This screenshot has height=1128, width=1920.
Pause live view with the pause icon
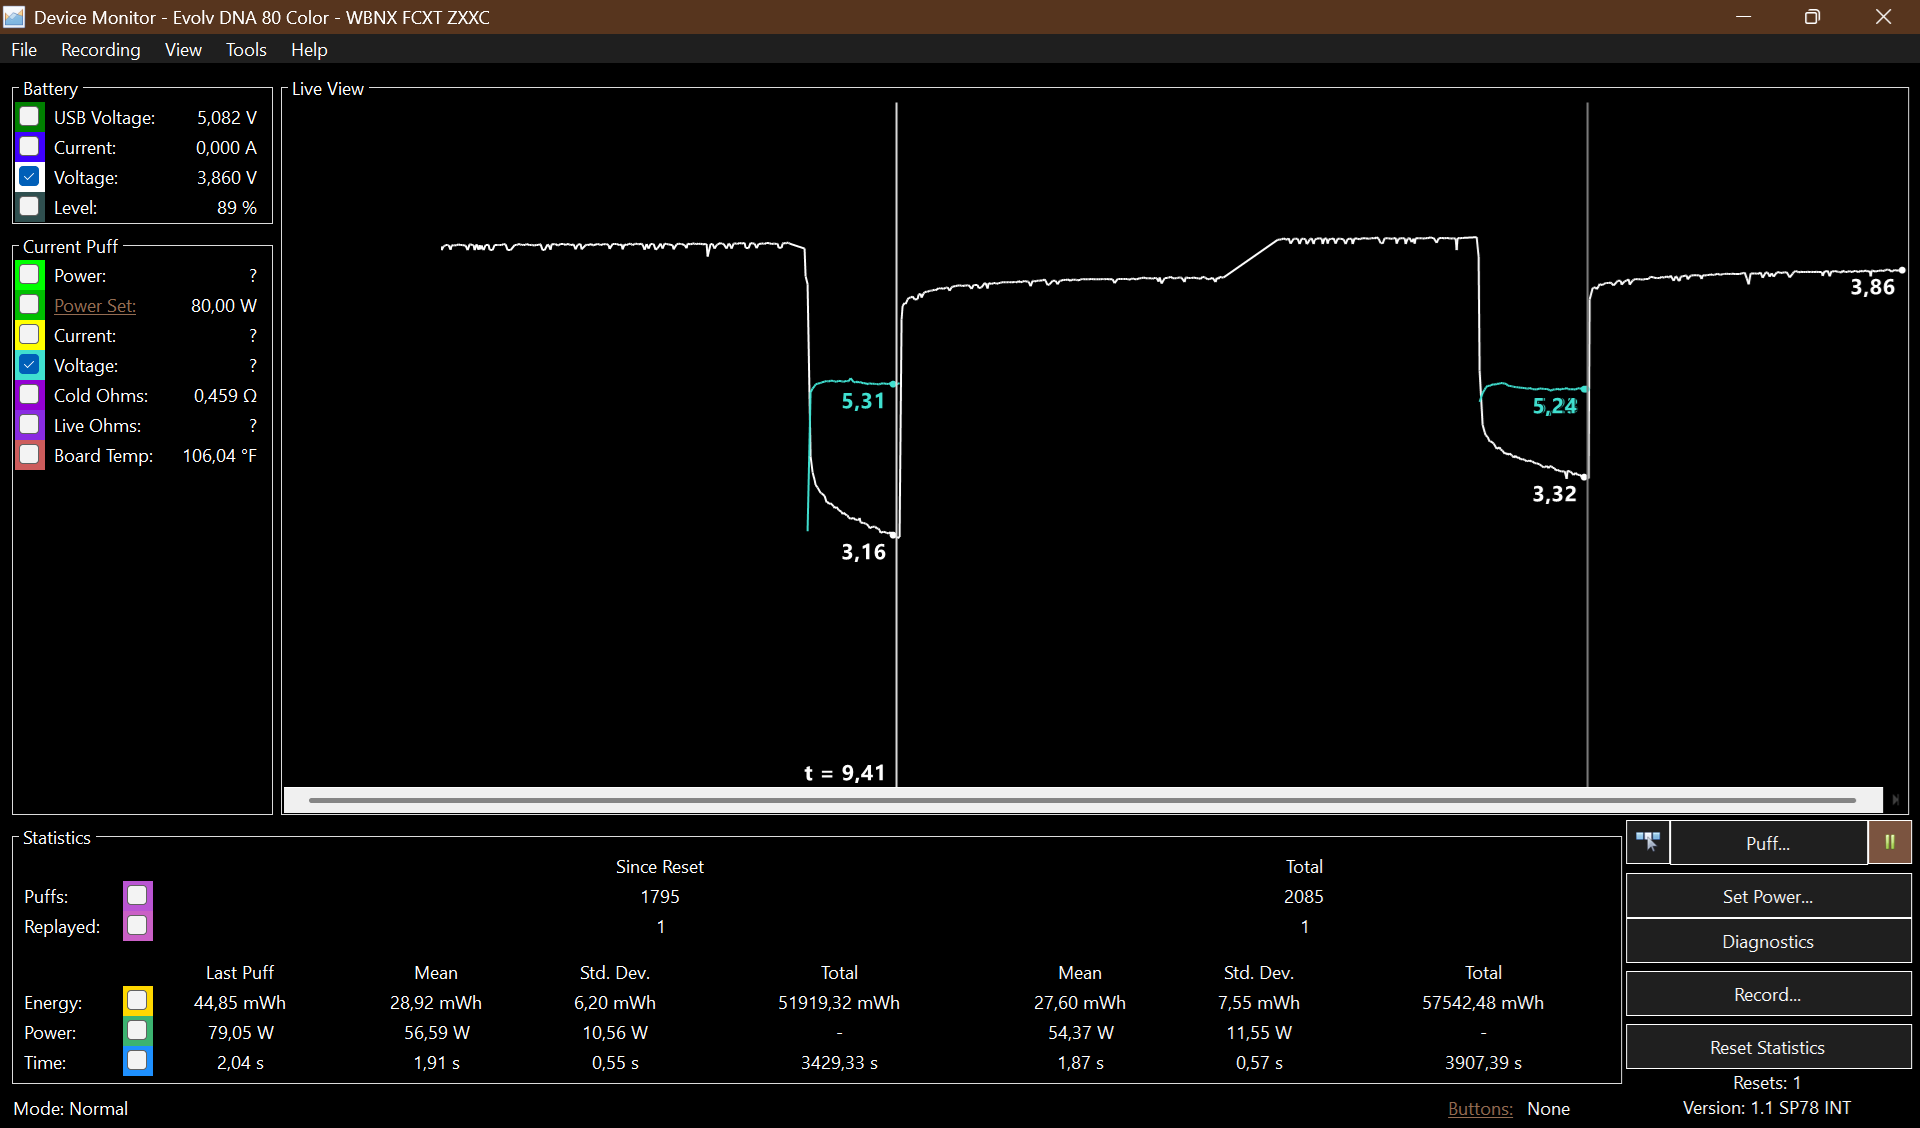coord(1890,842)
